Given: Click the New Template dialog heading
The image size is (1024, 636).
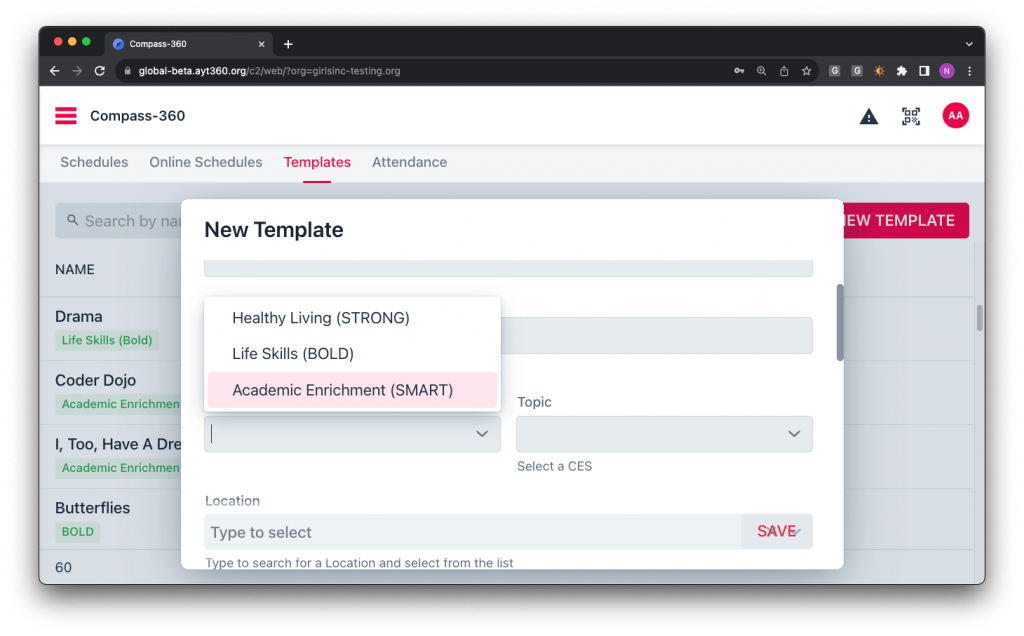Looking at the screenshot, I should tap(274, 230).
